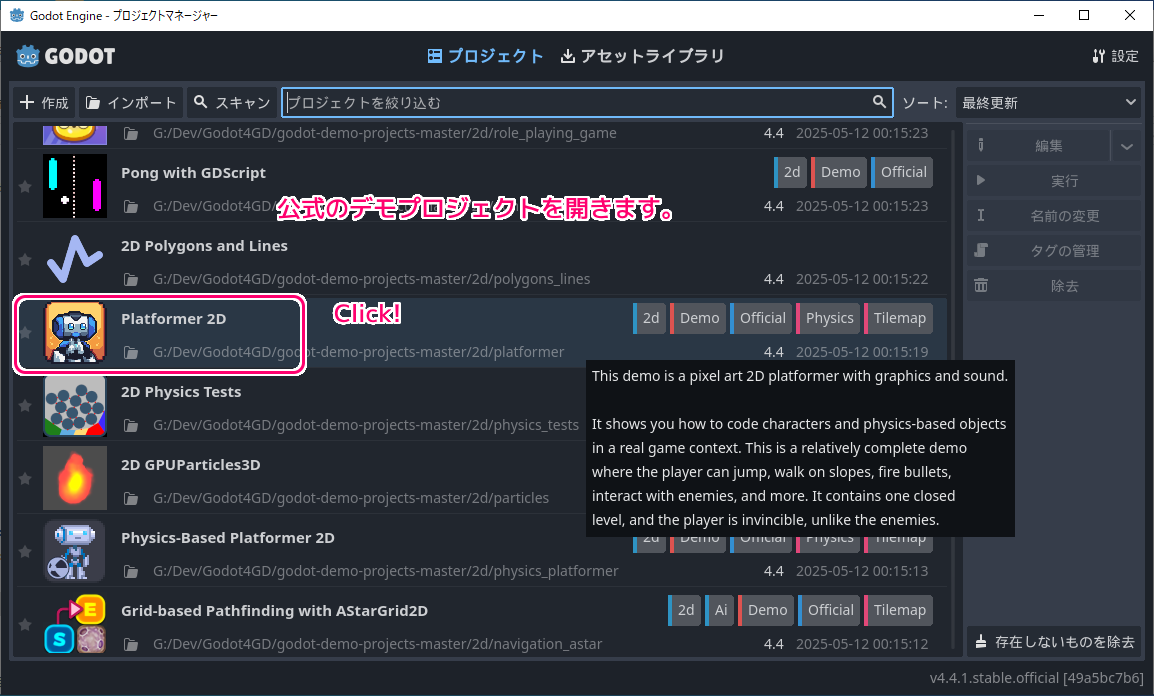Click the Grid-based Pathfinding project icon

tap(75, 624)
